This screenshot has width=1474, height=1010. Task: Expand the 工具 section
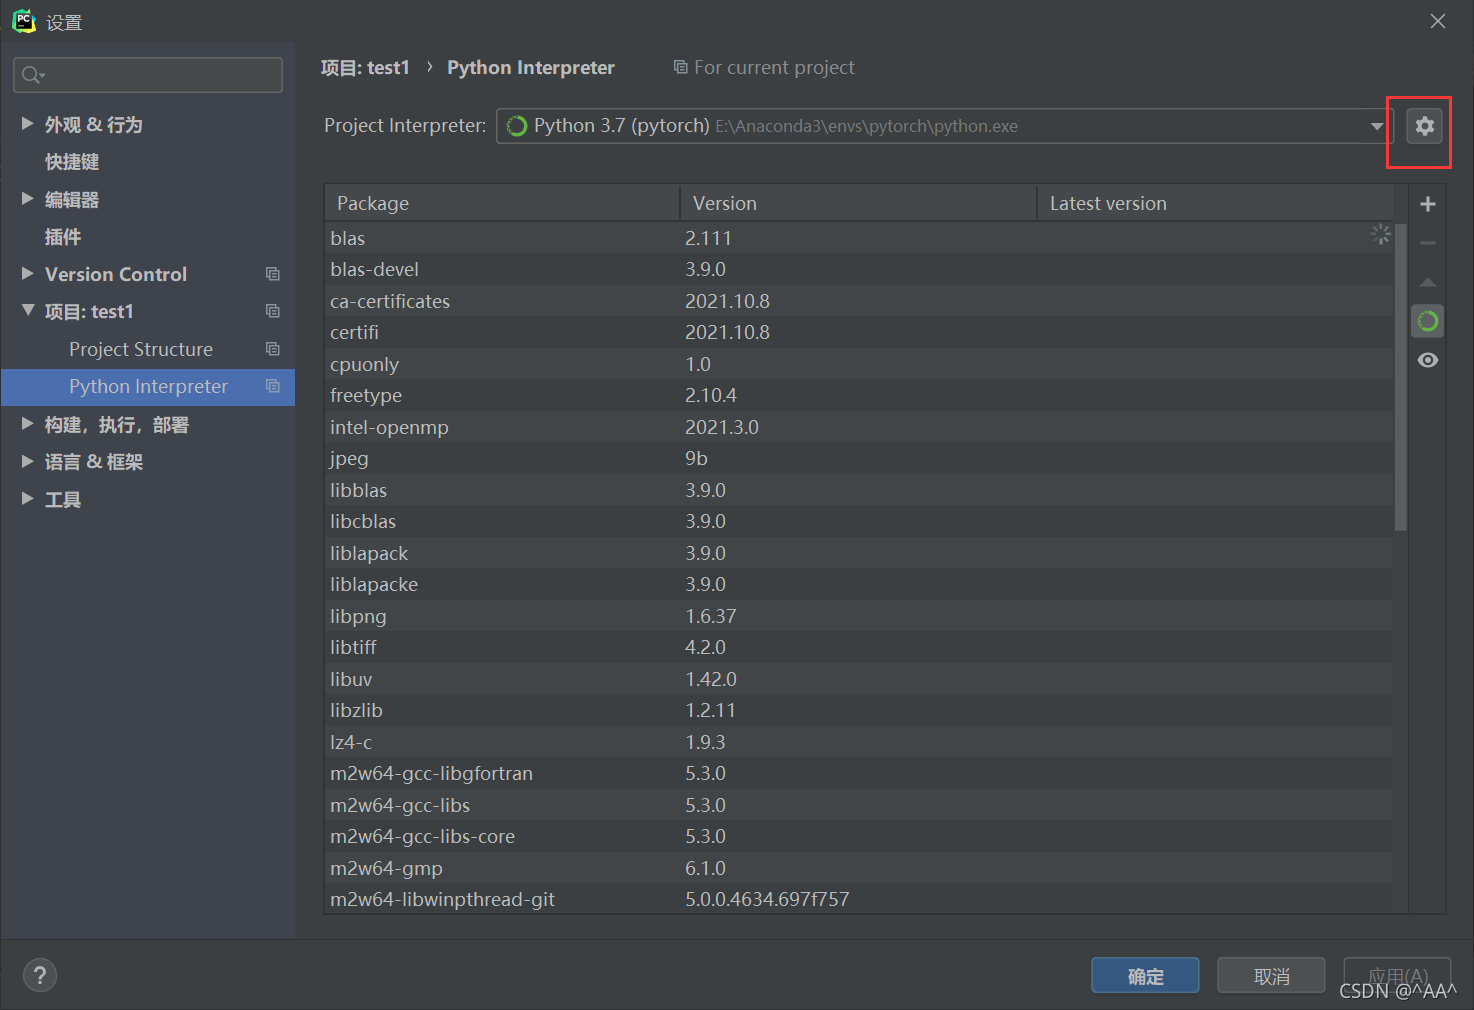28,498
